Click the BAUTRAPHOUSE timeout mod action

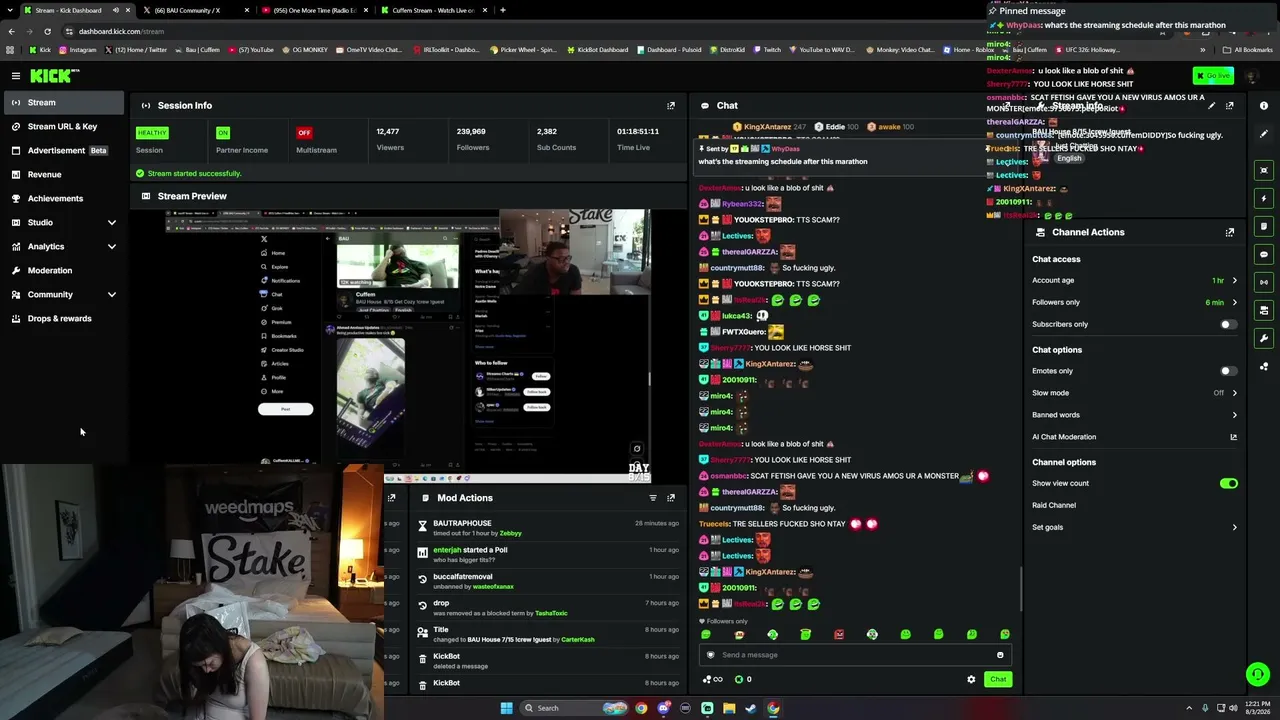point(548,528)
